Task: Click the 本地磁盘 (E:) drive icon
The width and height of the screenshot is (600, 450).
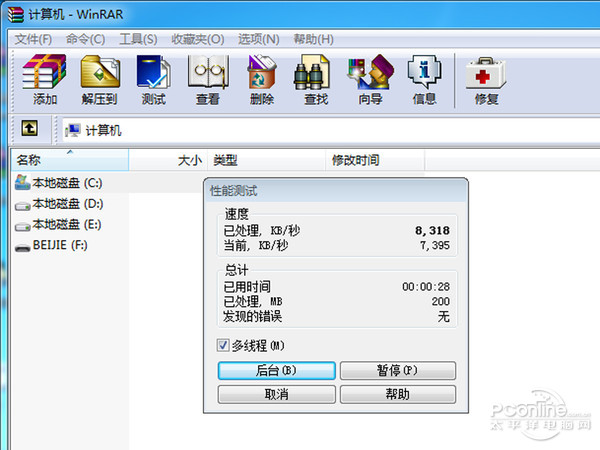Action: [23, 227]
